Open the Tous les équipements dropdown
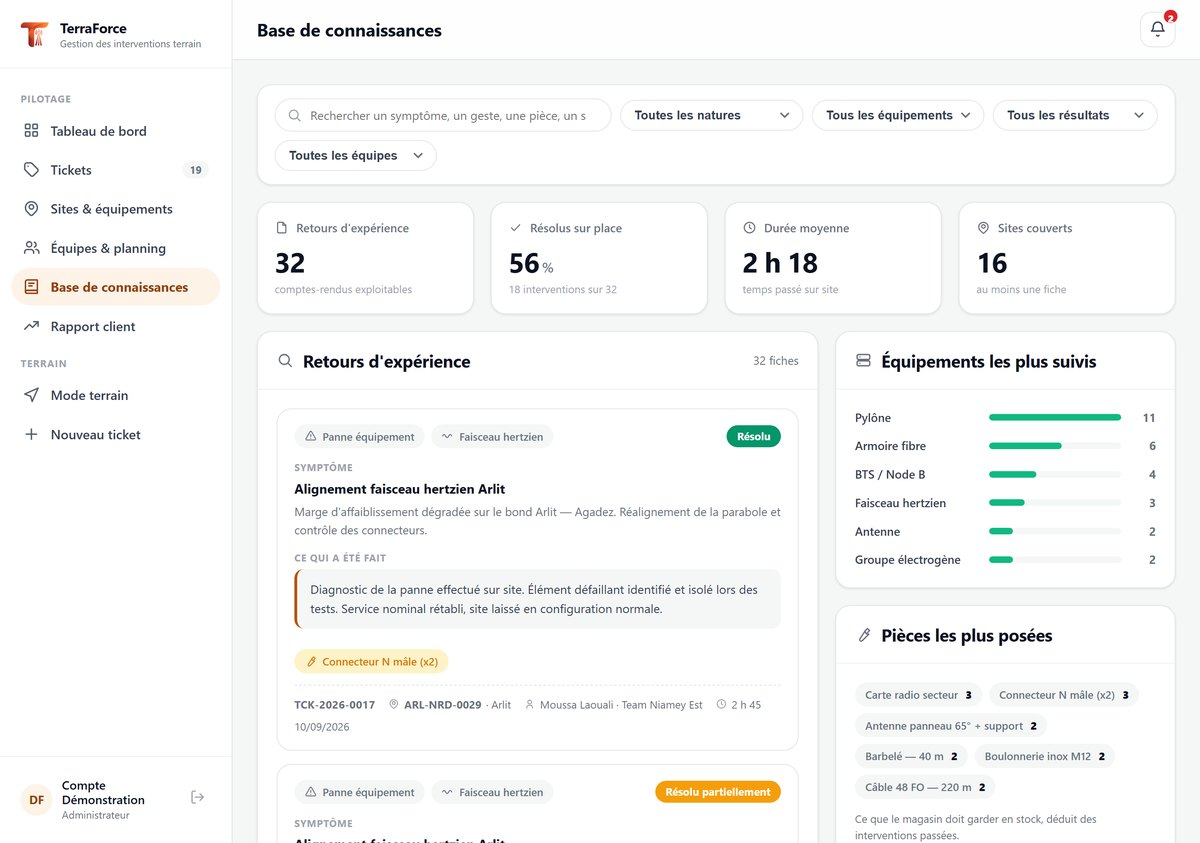 [898, 115]
